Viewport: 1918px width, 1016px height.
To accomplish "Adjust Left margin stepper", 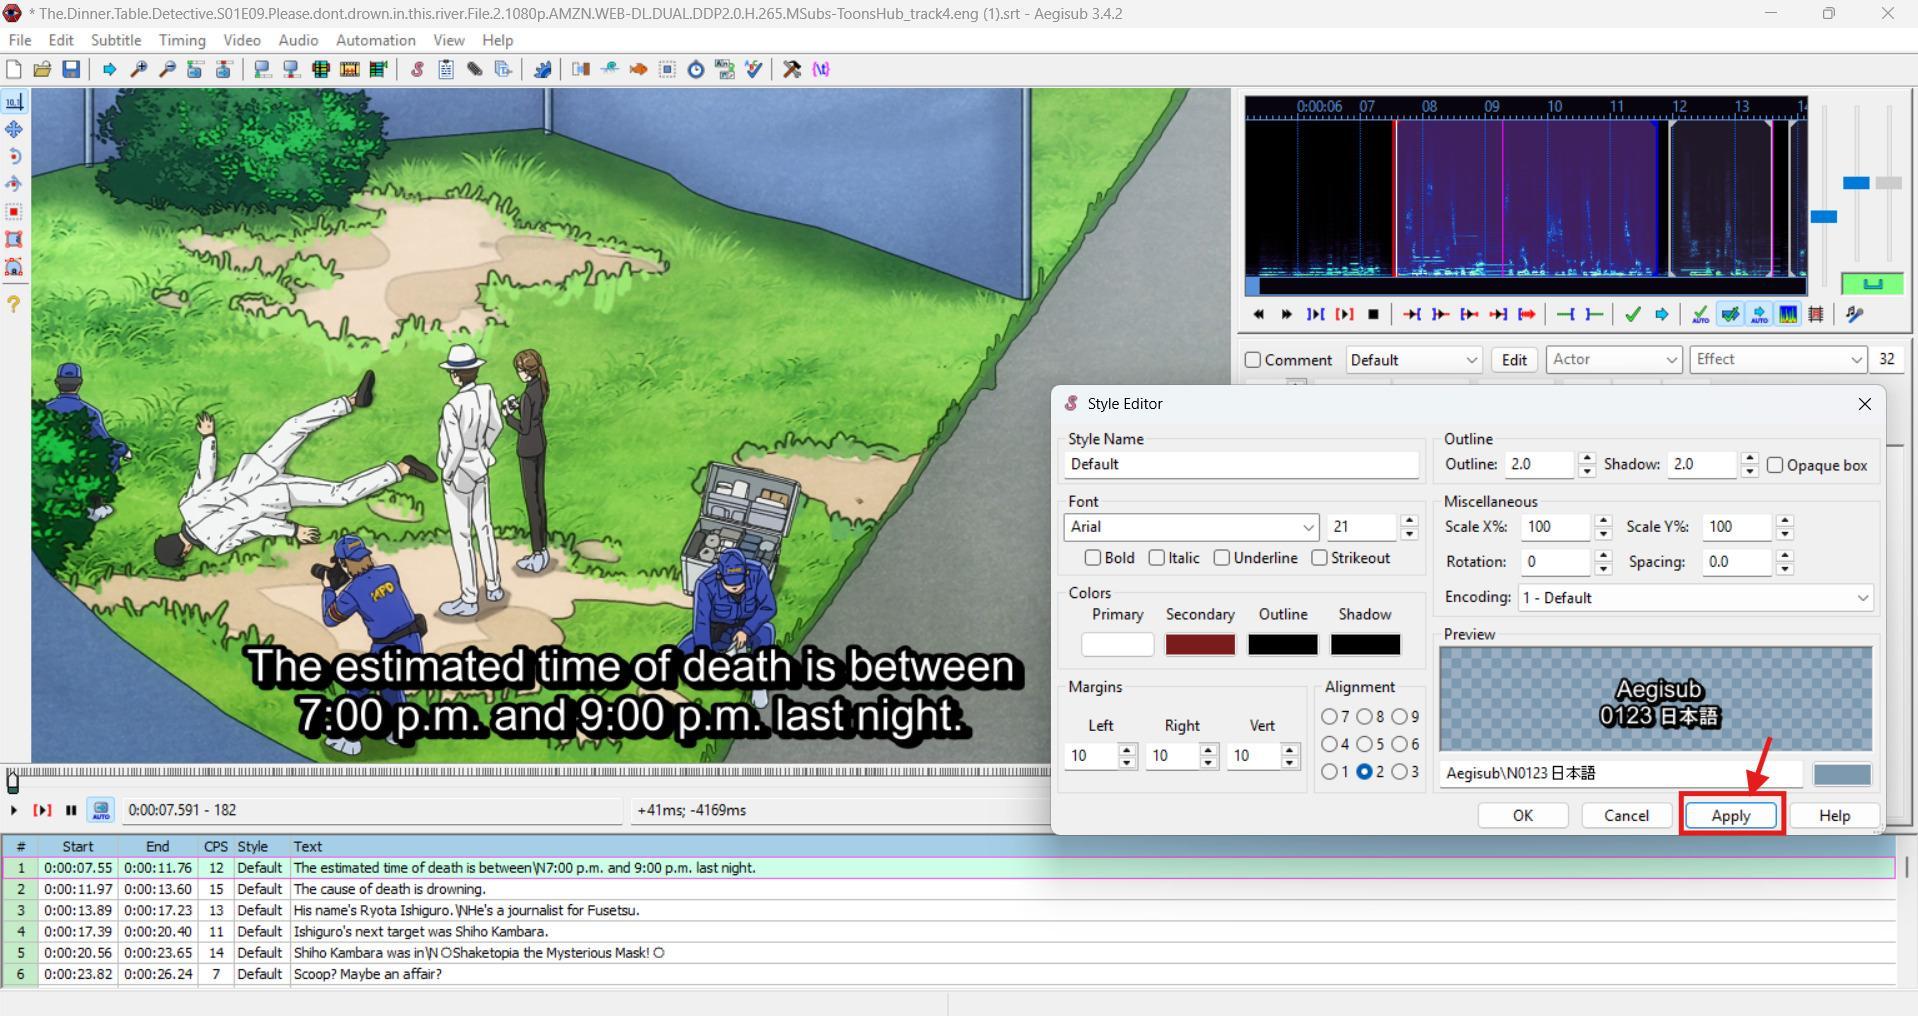I will click(1127, 756).
